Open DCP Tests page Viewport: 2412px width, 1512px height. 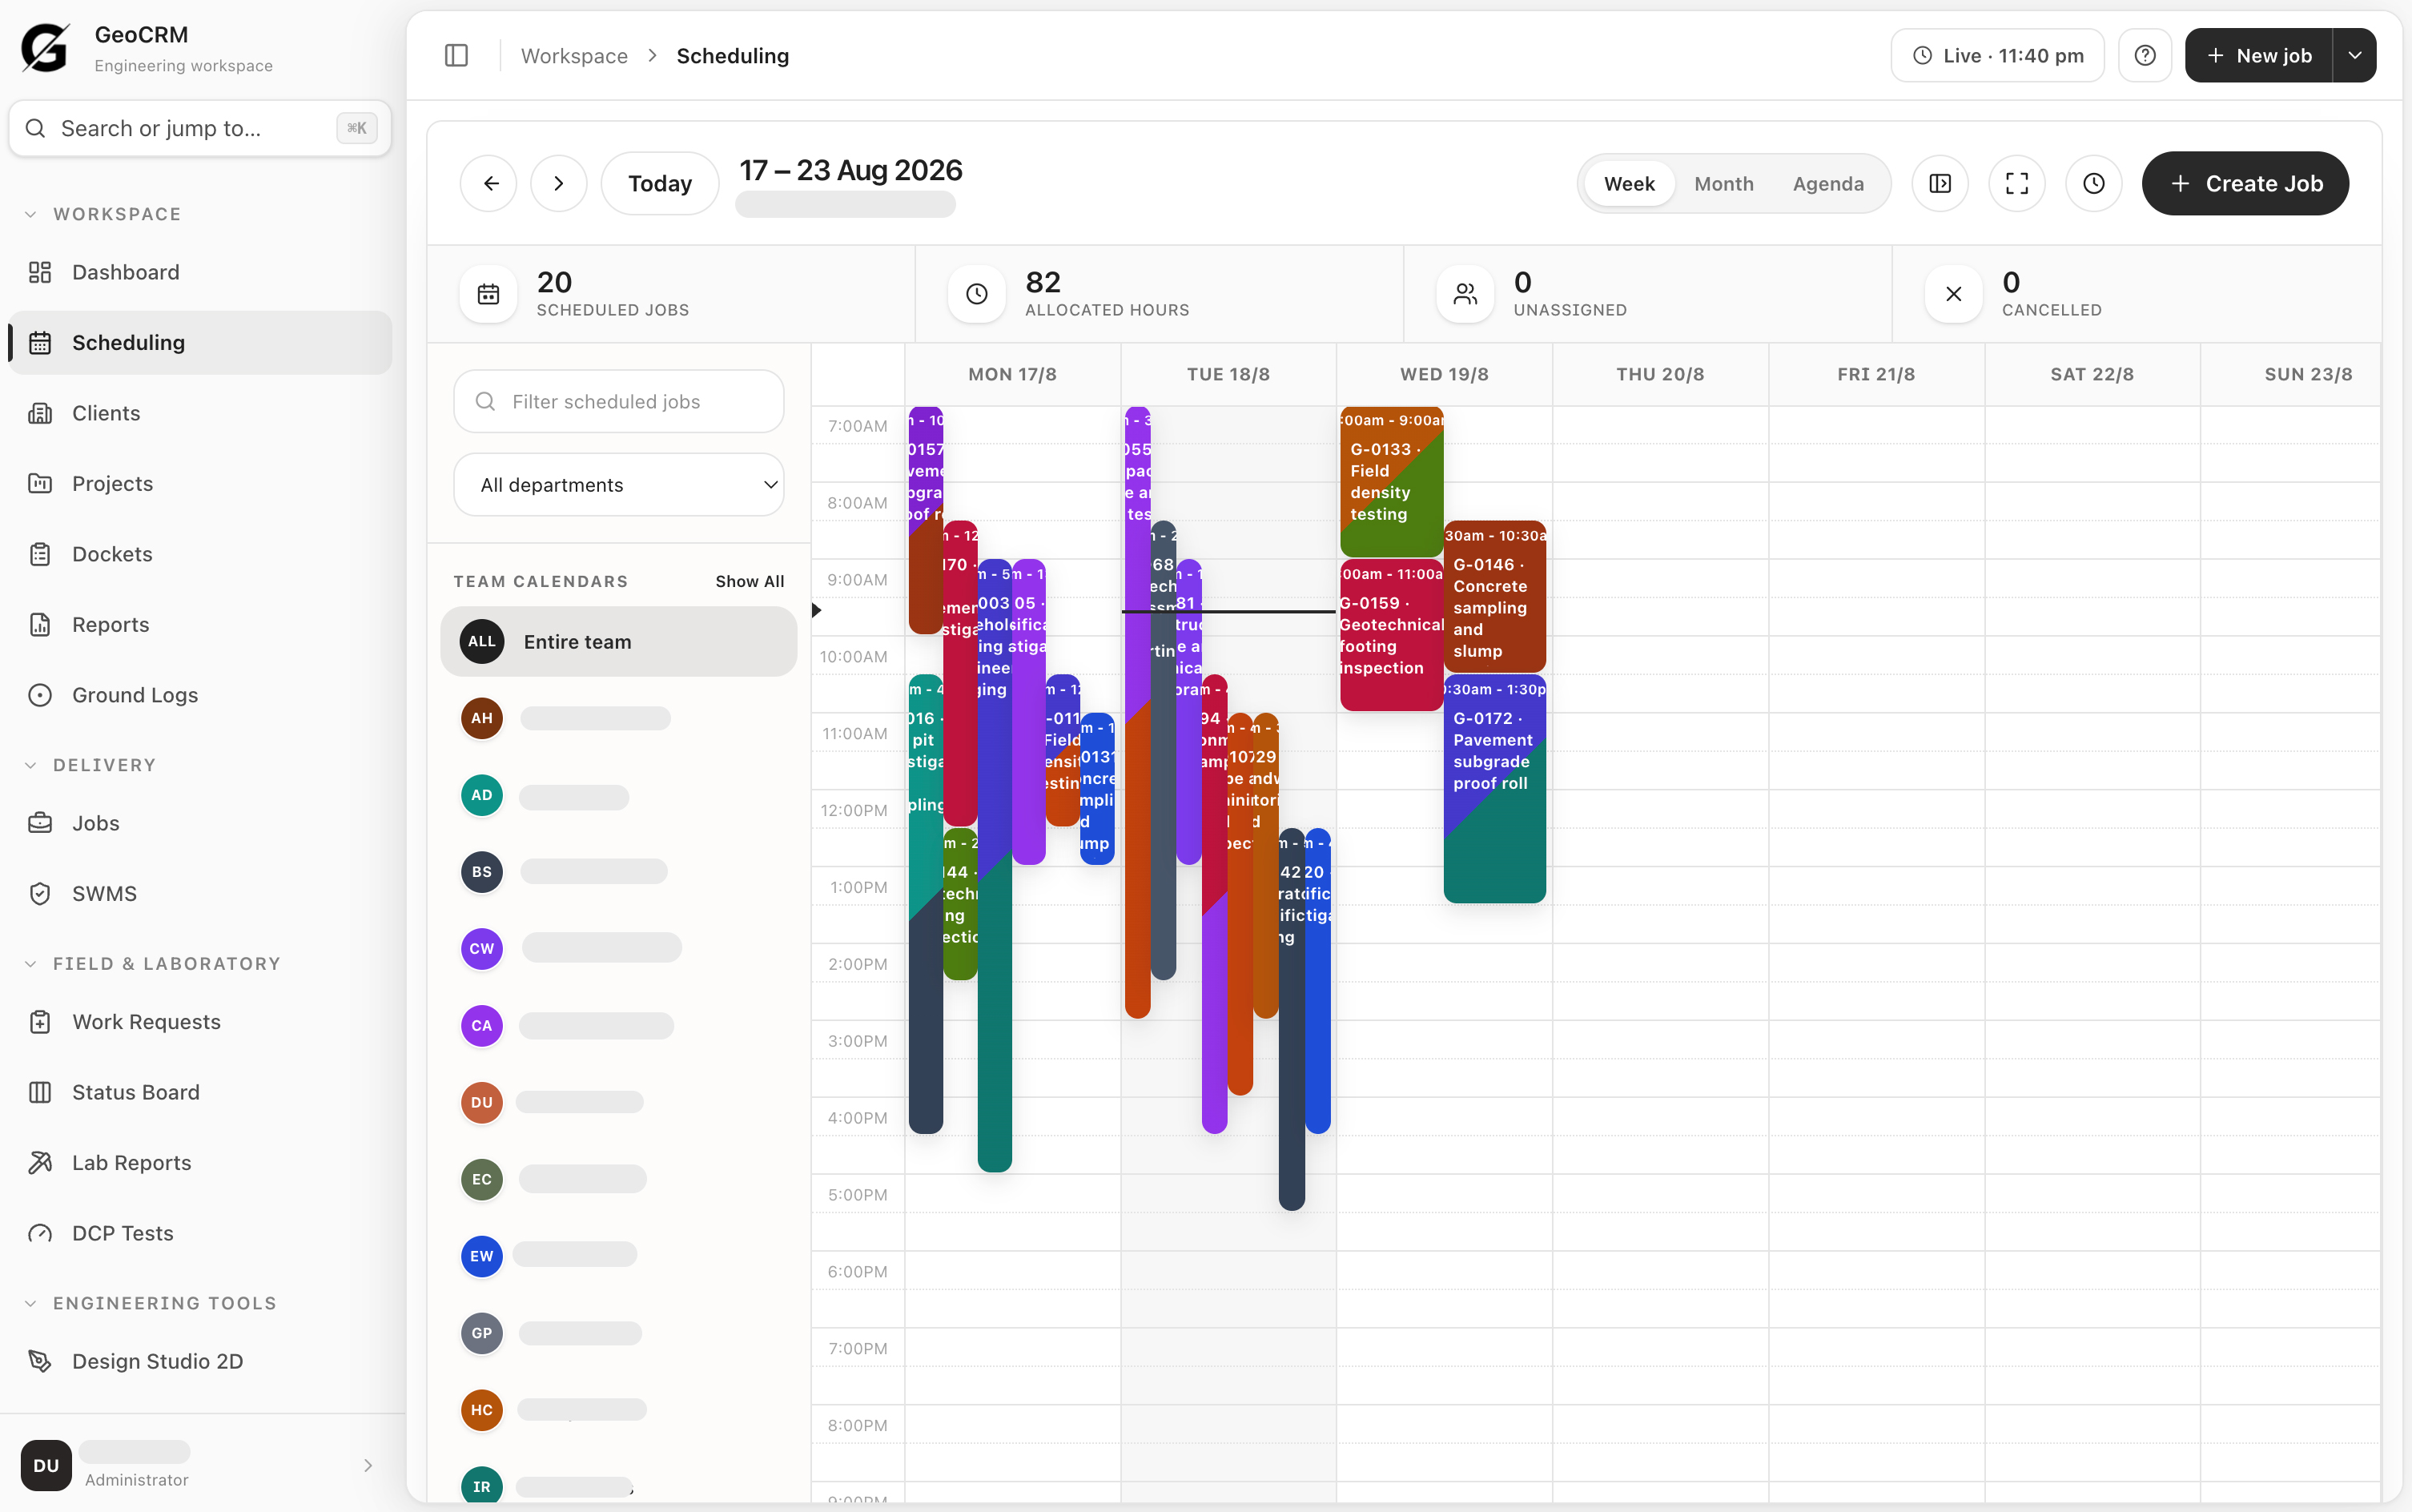point(200,1233)
